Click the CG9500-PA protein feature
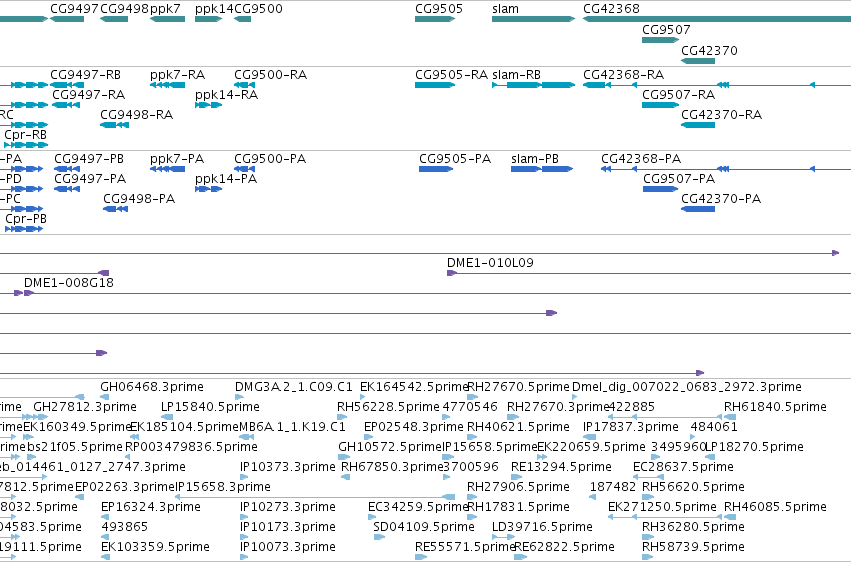851x562 pixels. pyautogui.click(x=245, y=169)
